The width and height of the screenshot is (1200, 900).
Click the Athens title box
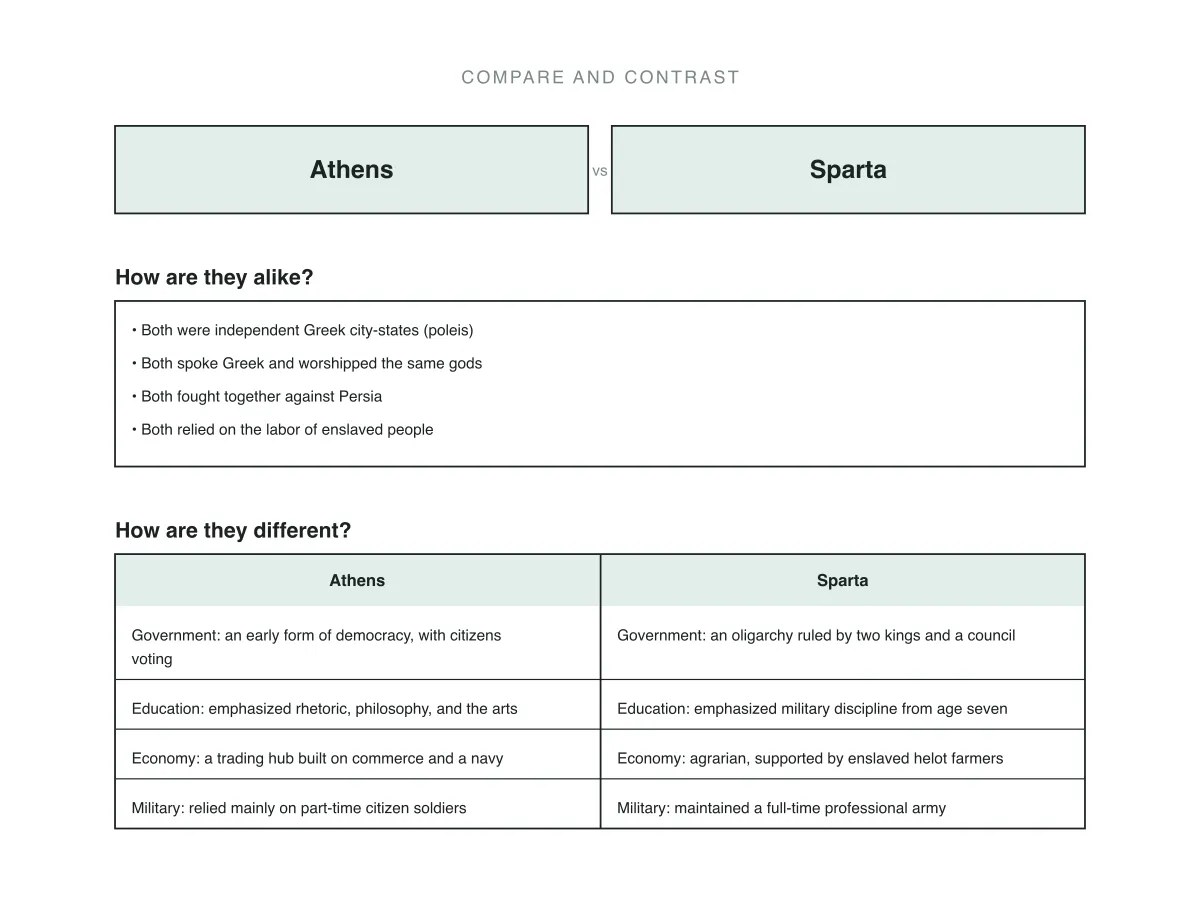(351, 169)
